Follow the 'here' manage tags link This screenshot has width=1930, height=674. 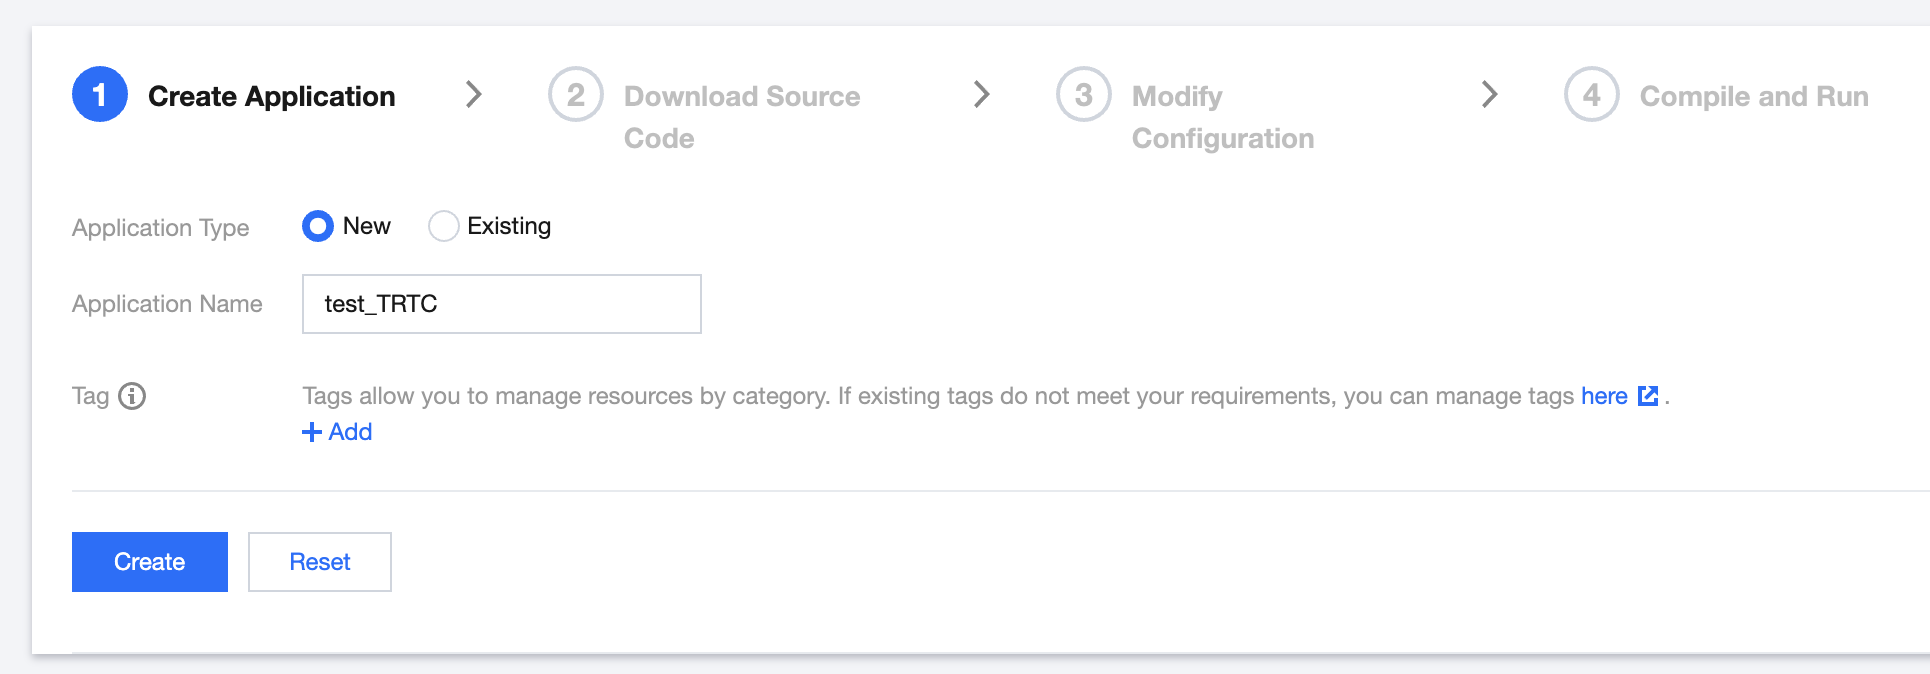click(1604, 396)
